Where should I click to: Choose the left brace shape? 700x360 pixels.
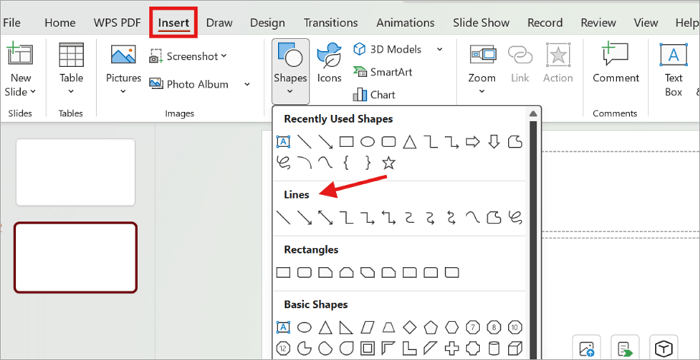click(x=346, y=163)
